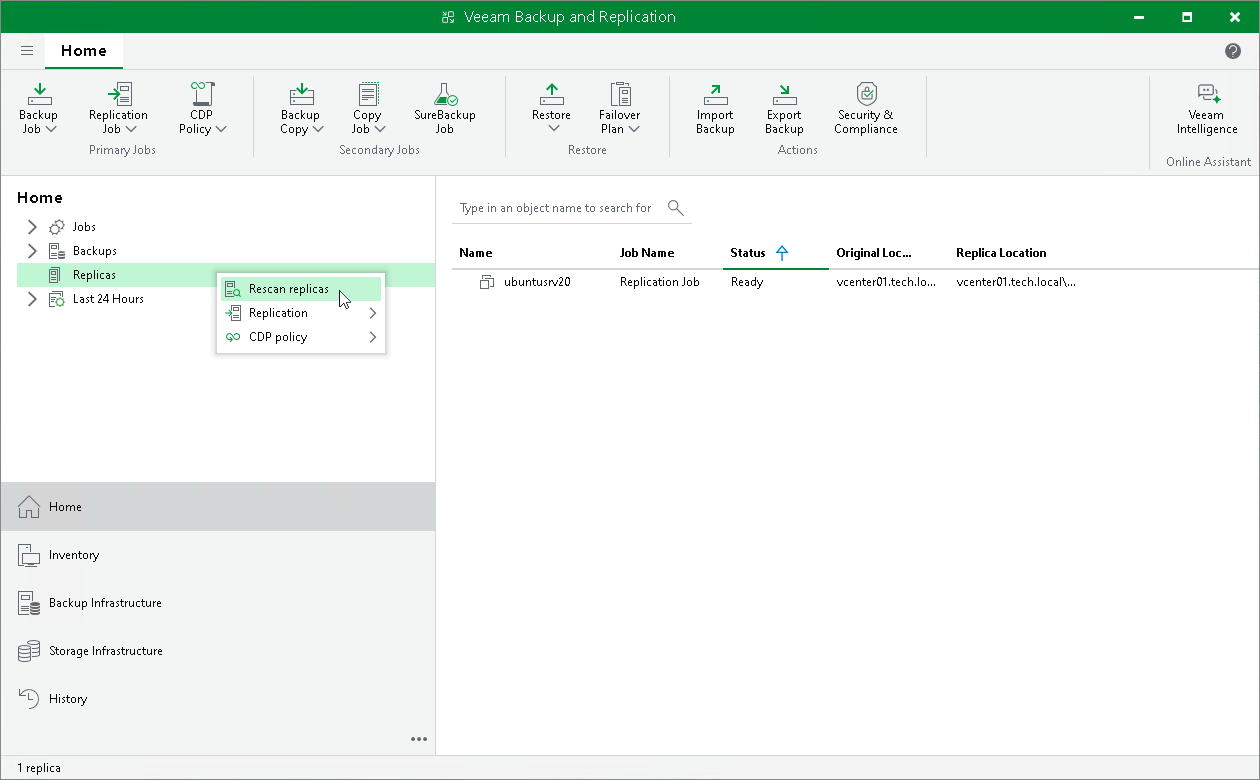Open the Failover Plan dropdown arrow
The height and width of the screenshot is (780, 1260).
coord(634,129)
